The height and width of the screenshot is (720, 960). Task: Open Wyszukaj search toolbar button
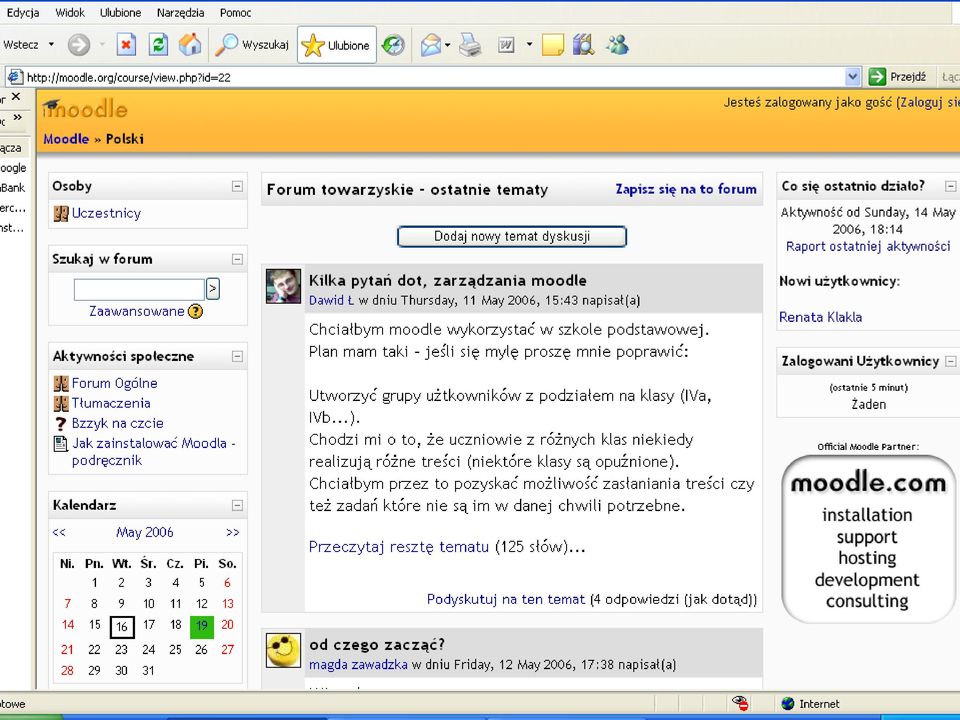click(x=252, y=45)
